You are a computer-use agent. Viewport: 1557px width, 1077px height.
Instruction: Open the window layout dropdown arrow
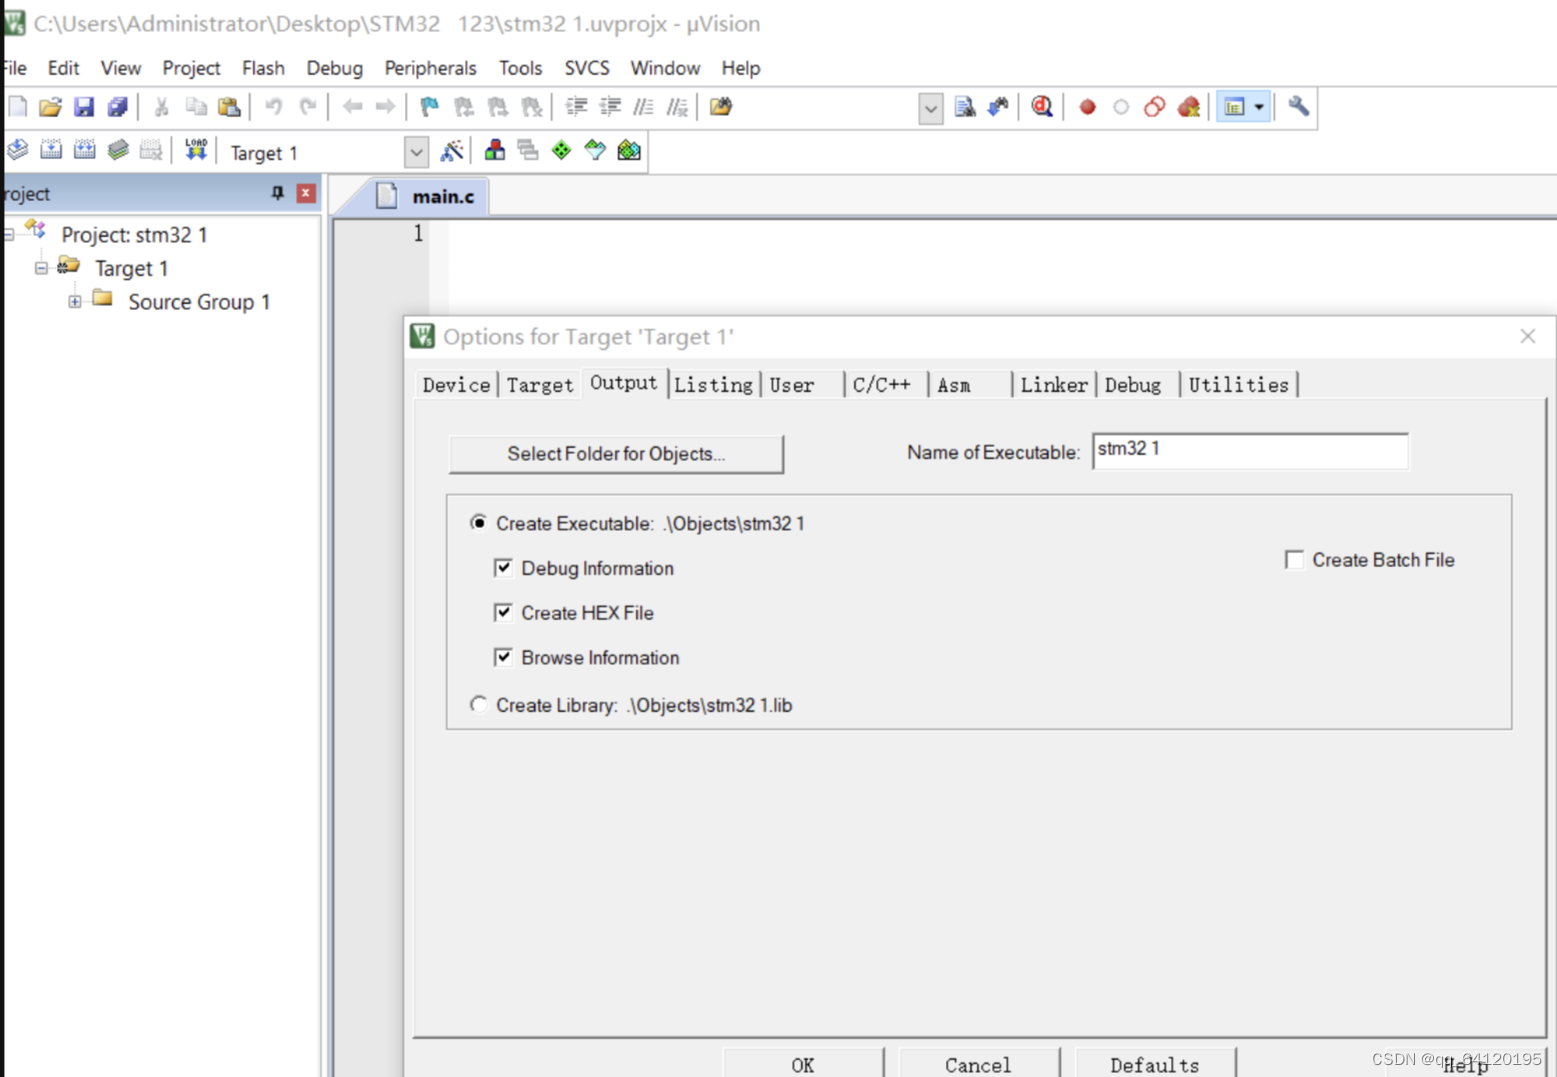[1259, 107]
